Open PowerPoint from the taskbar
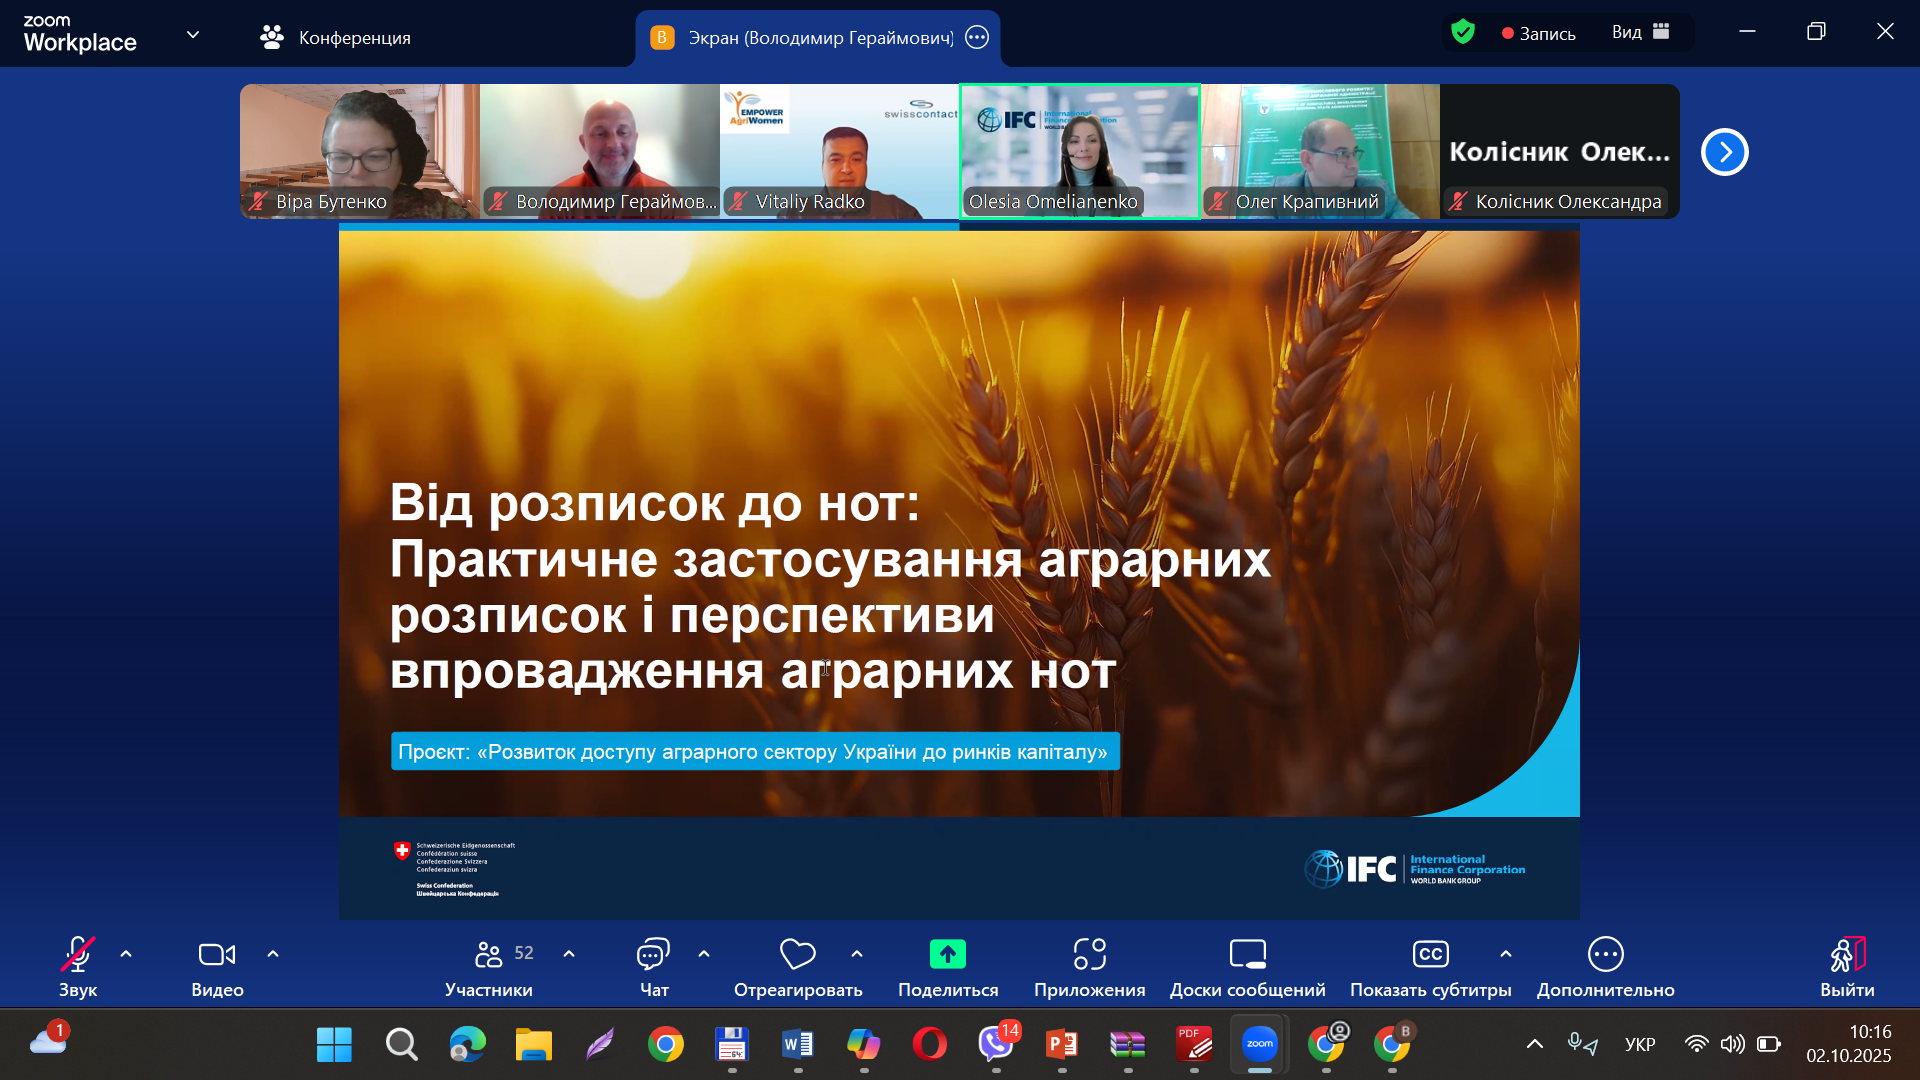 click(x=1061, y=1045)
